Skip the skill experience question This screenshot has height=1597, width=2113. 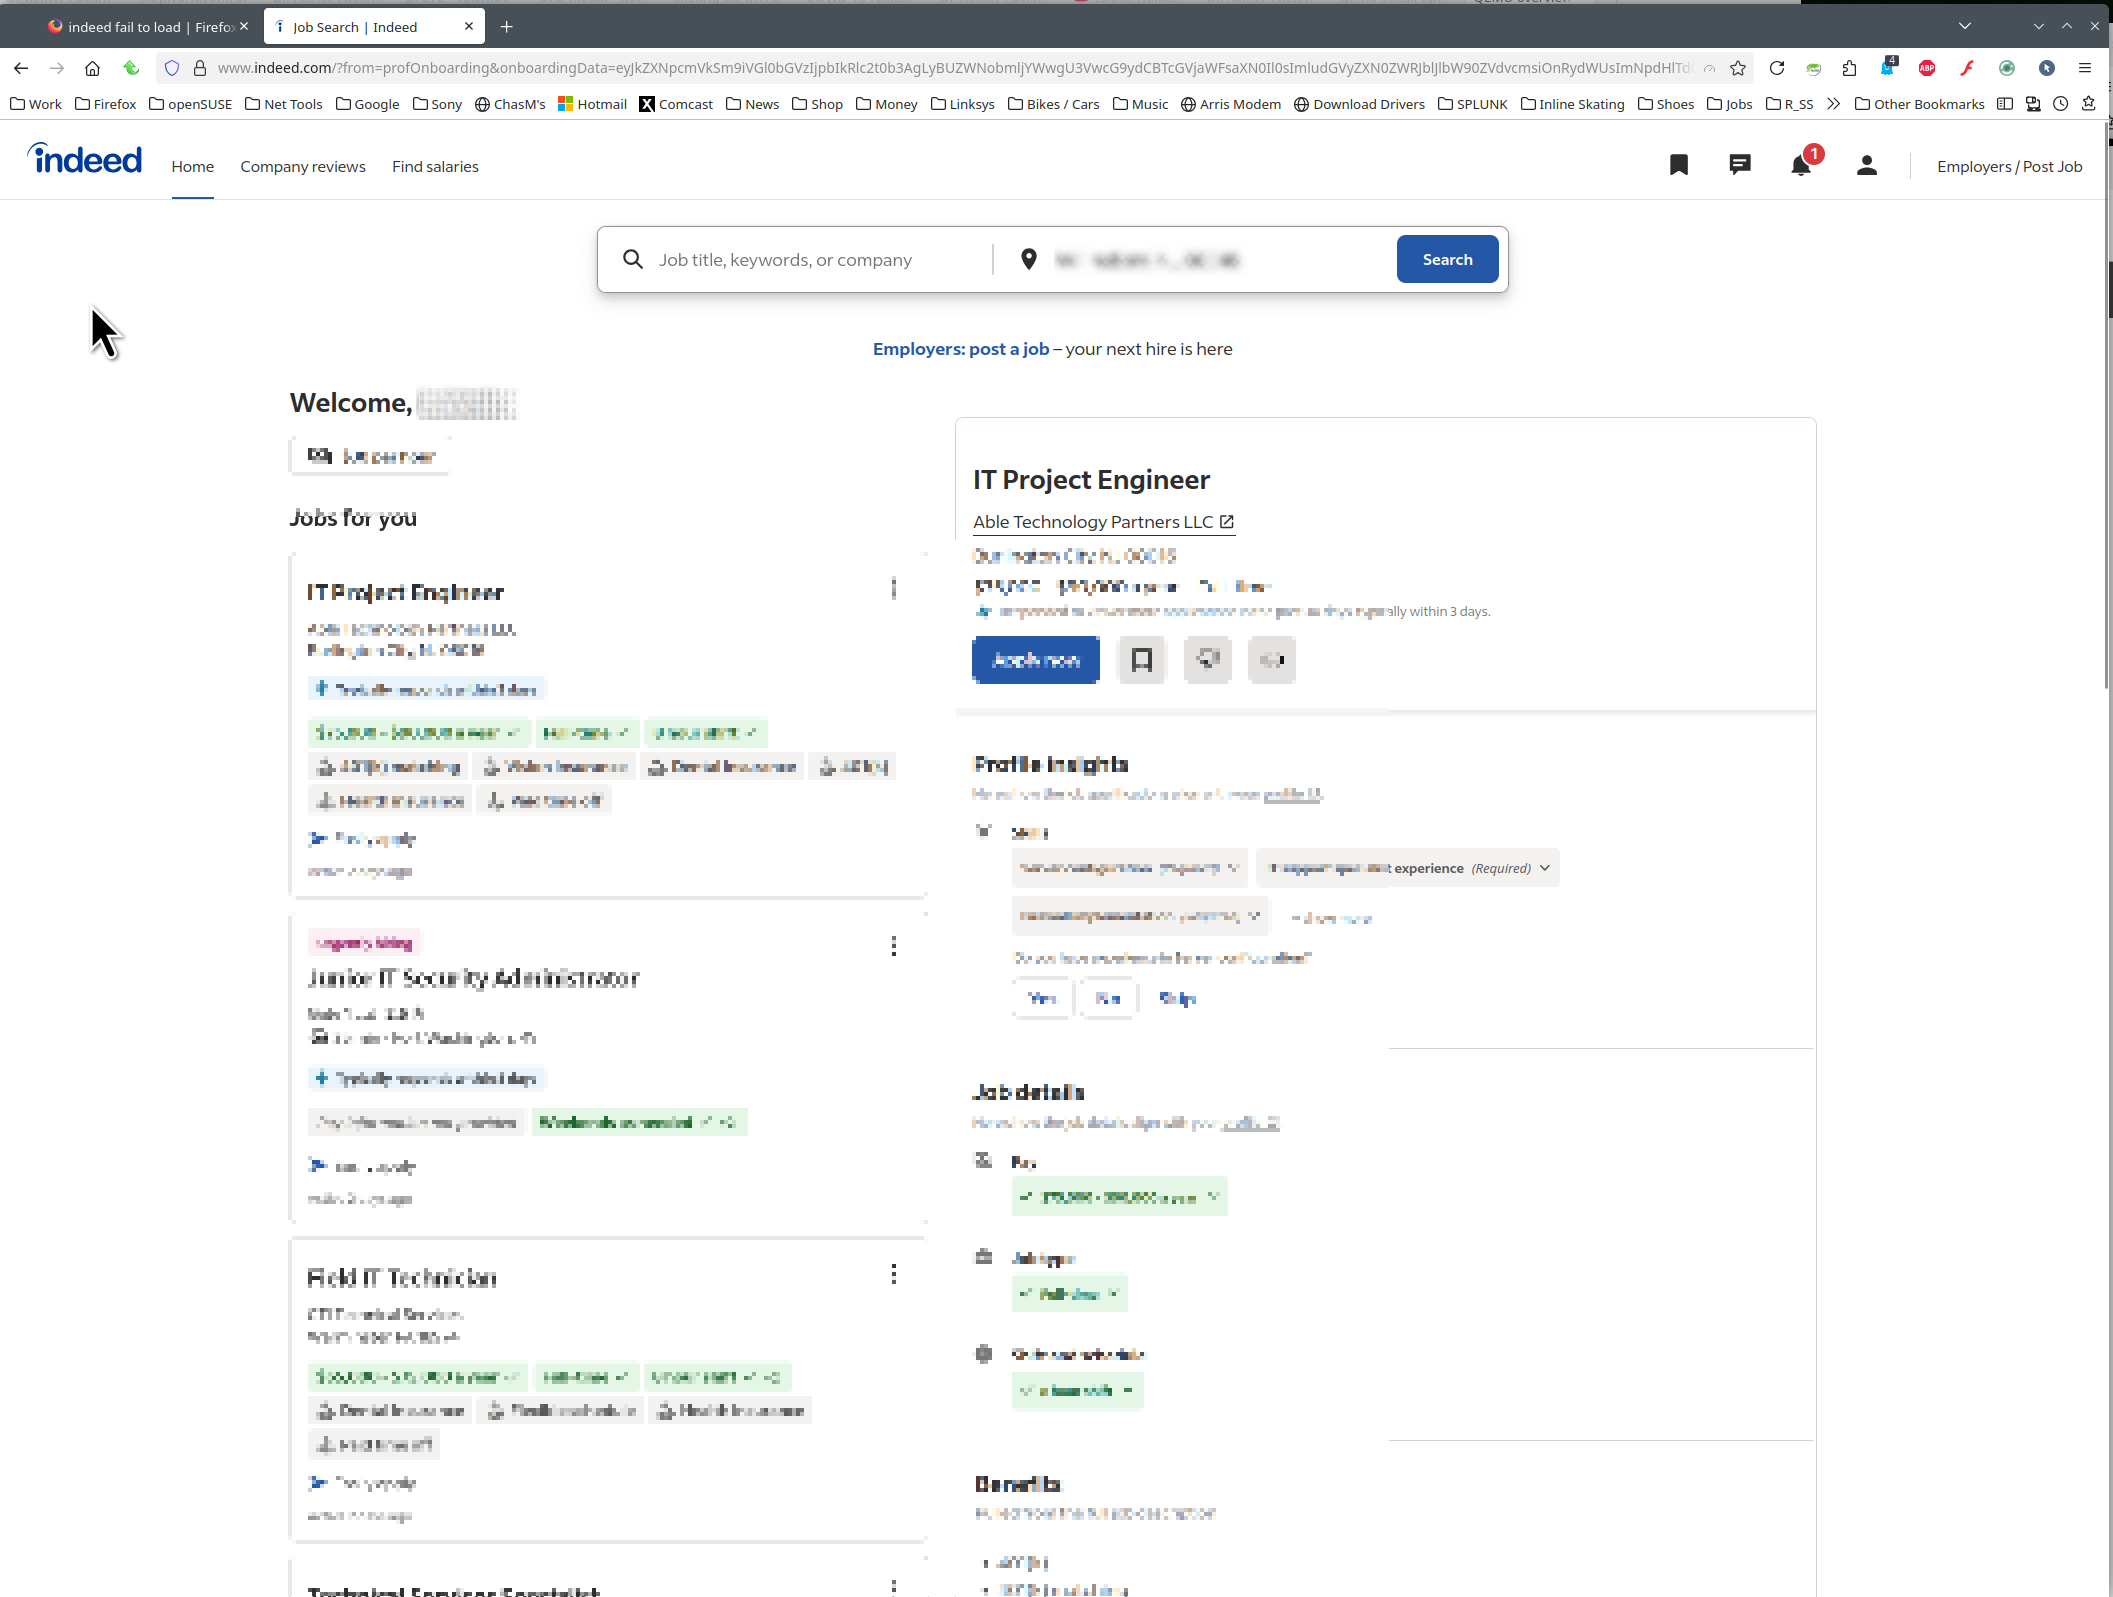point(1177,998)
